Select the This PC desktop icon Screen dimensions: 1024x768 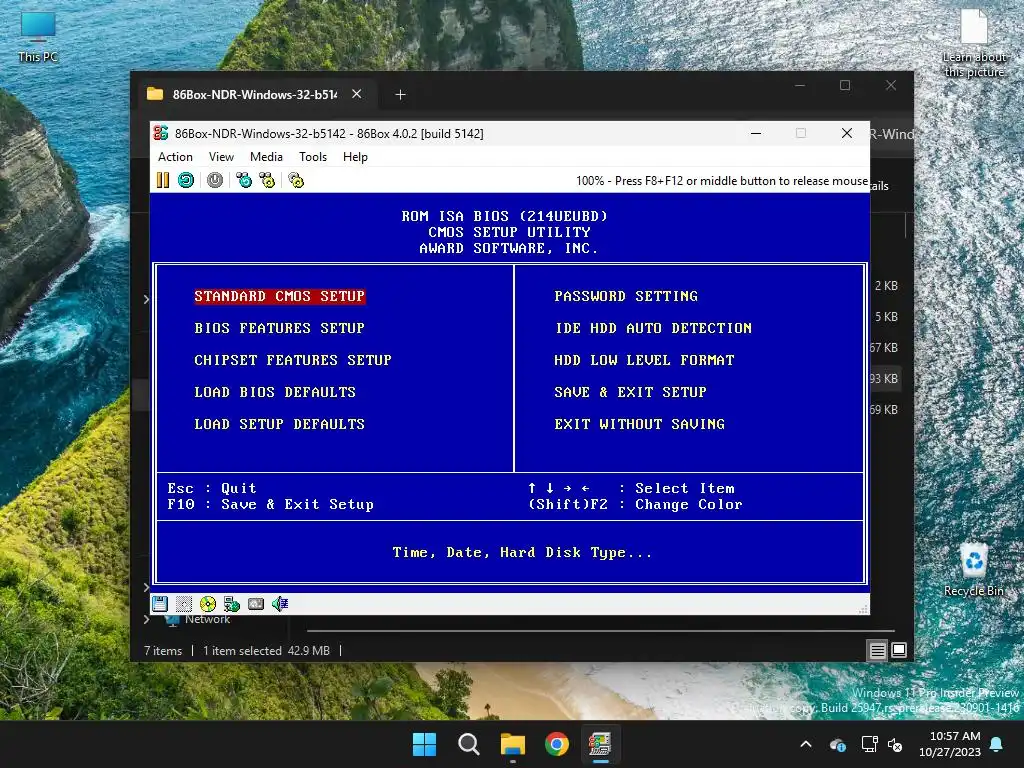(38, 38)
